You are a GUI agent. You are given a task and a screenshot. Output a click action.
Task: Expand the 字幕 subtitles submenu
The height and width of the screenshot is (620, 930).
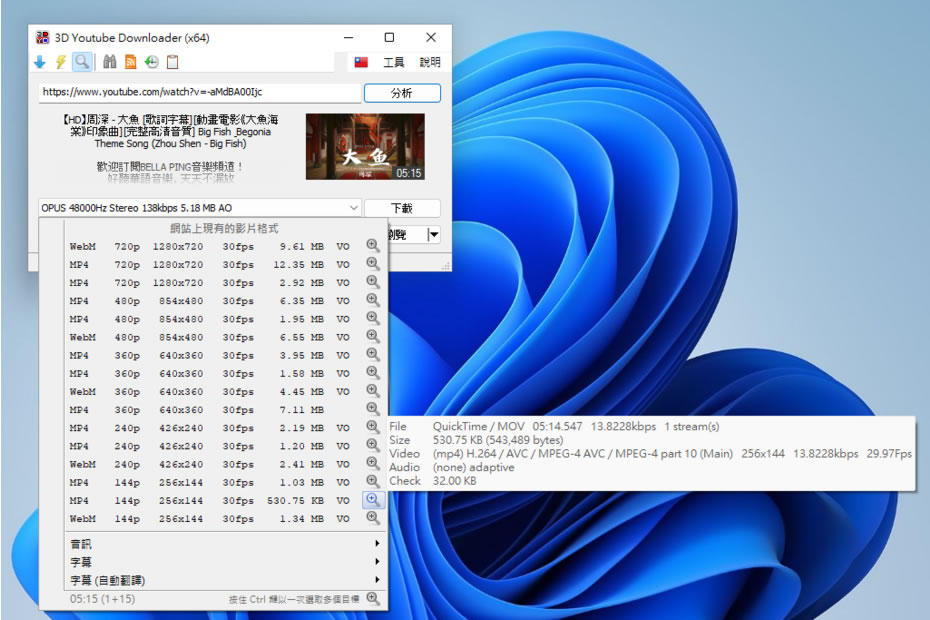tap(225, 562)
